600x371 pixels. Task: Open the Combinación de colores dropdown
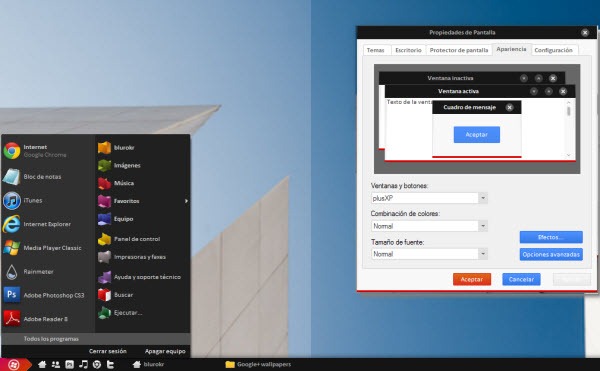[483, 226]
